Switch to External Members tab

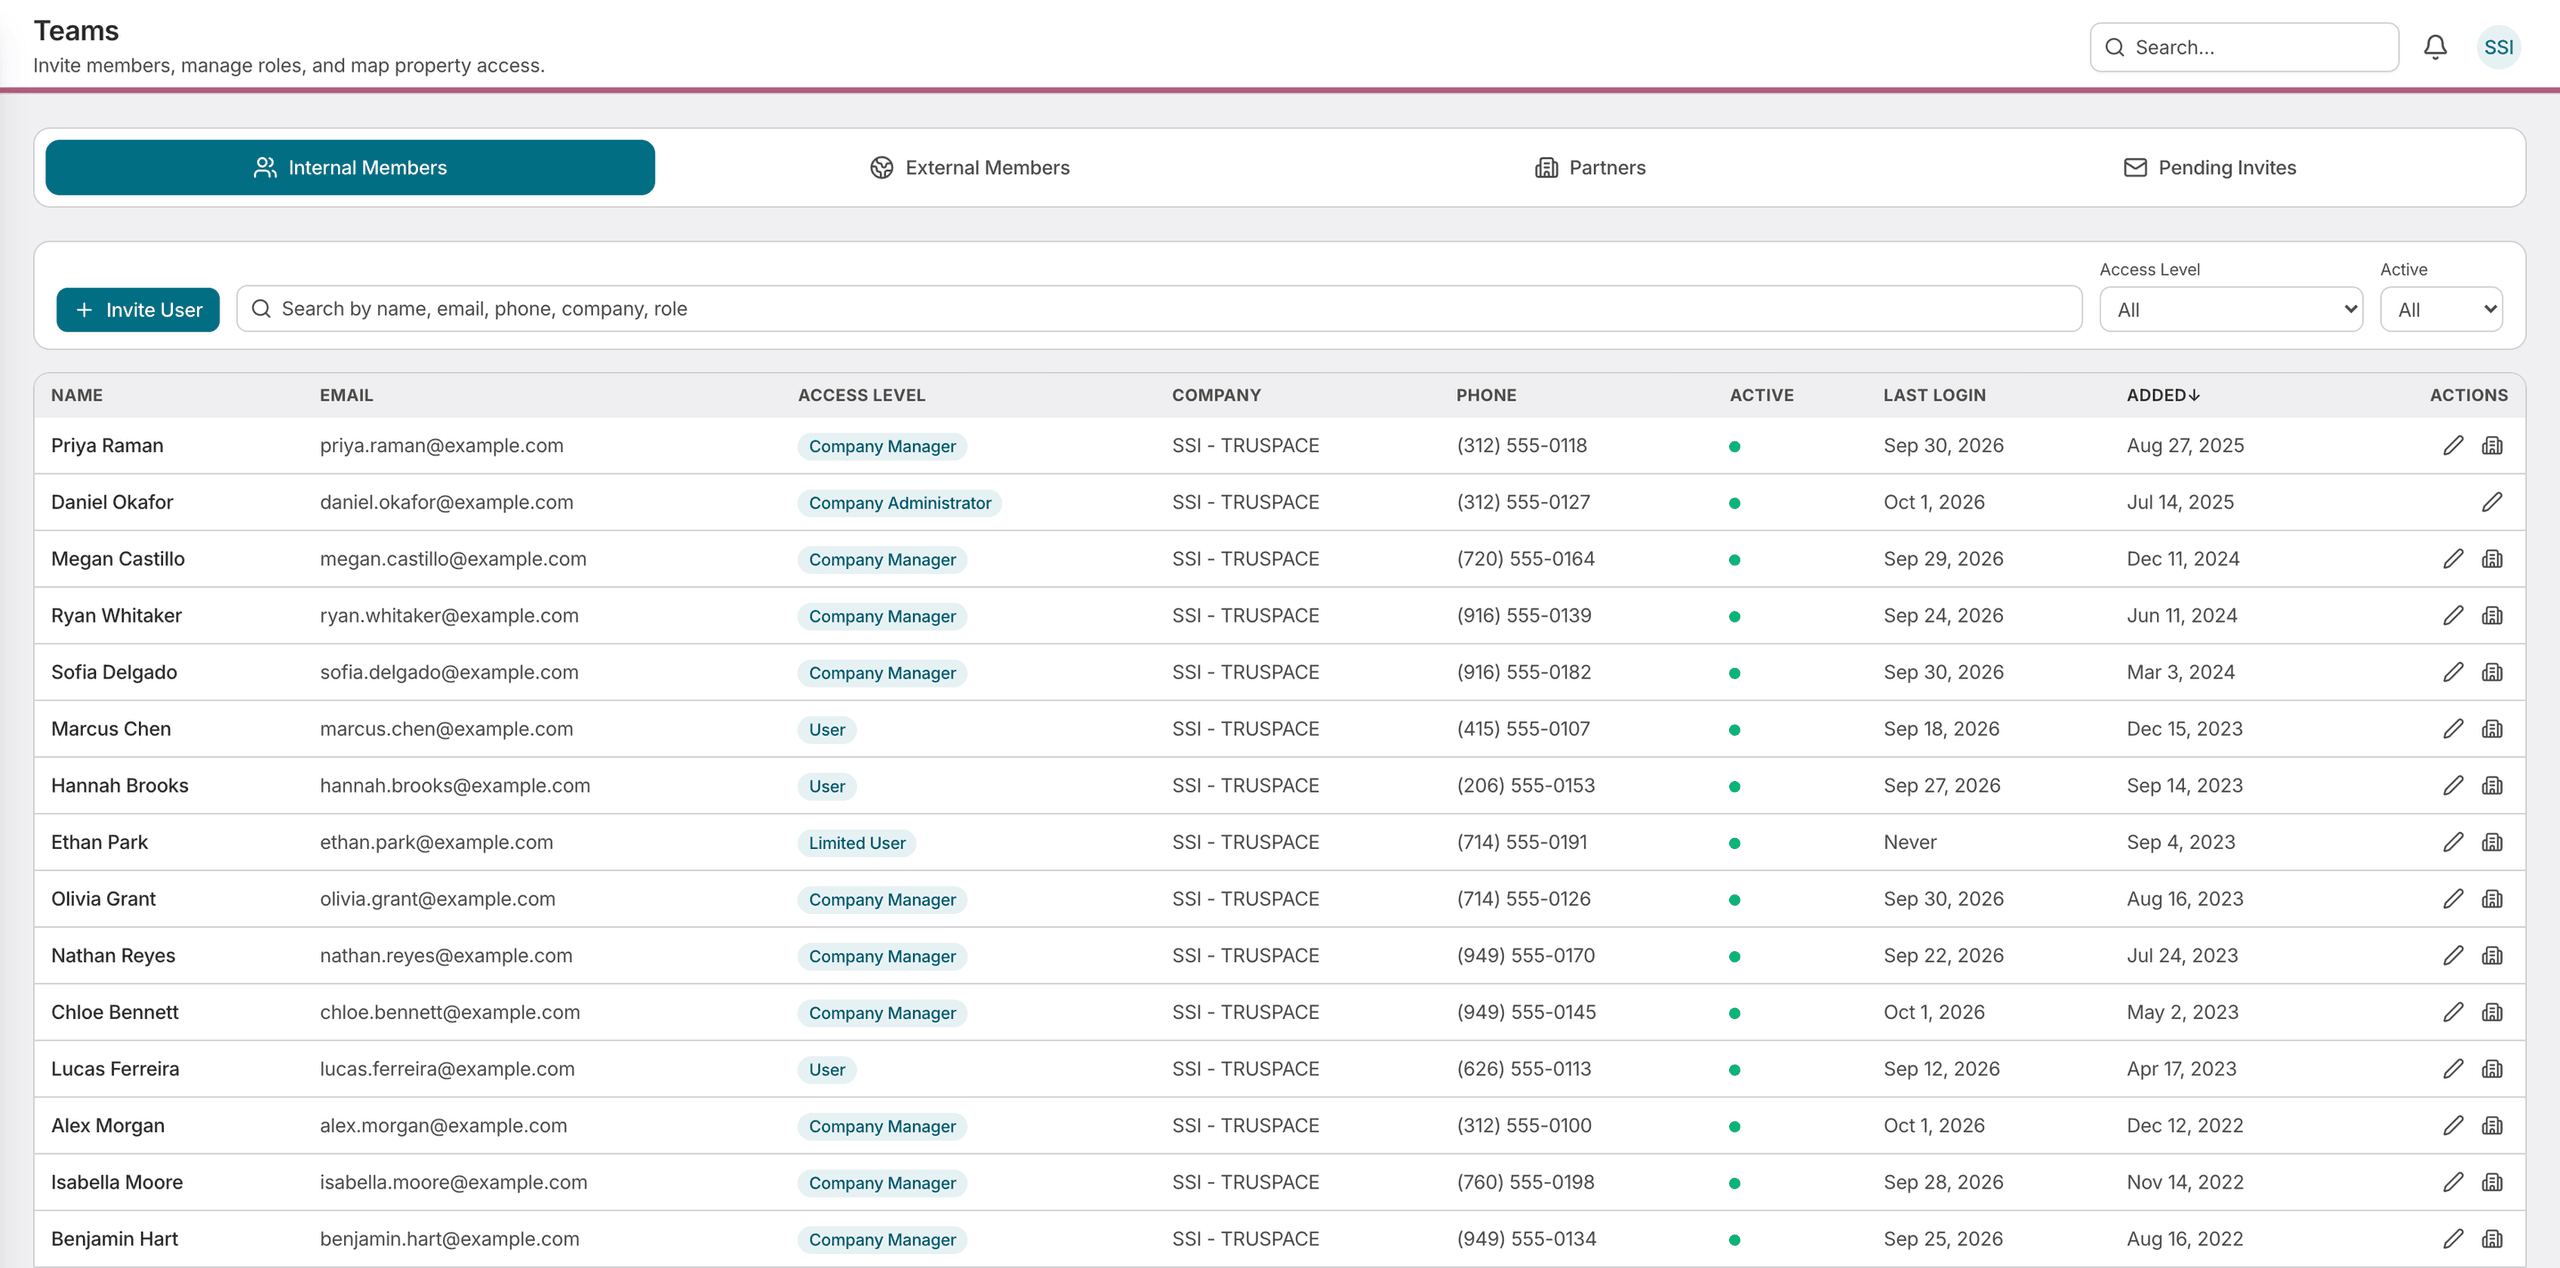pyautogui.click(x=969, y=167)
